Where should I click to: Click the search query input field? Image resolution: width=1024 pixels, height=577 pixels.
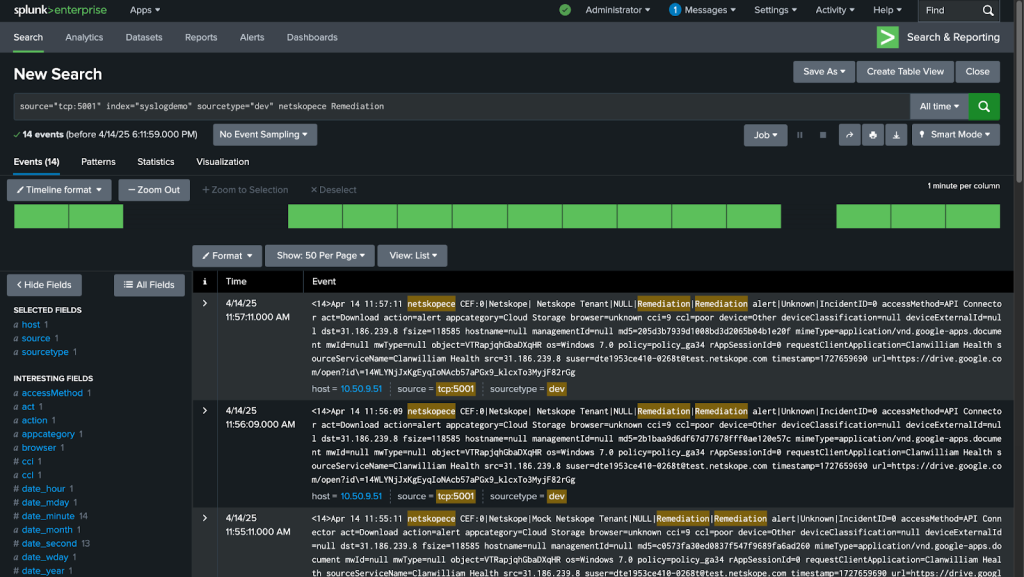(461, 106)
